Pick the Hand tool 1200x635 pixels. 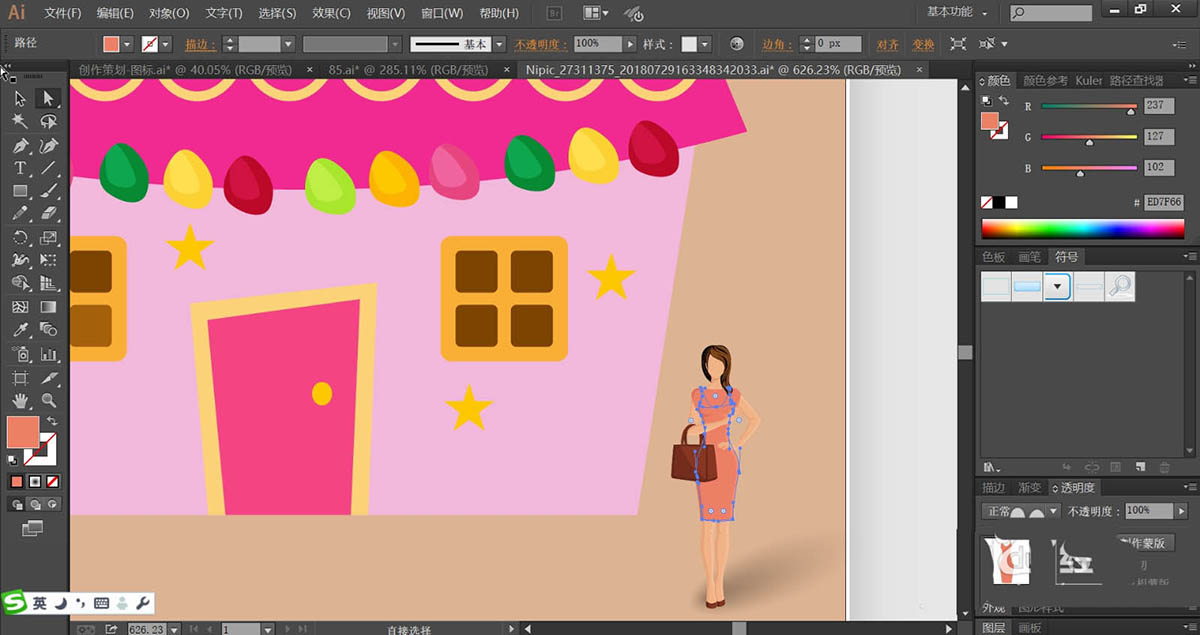pyautogui.click(x=20, y=401)
